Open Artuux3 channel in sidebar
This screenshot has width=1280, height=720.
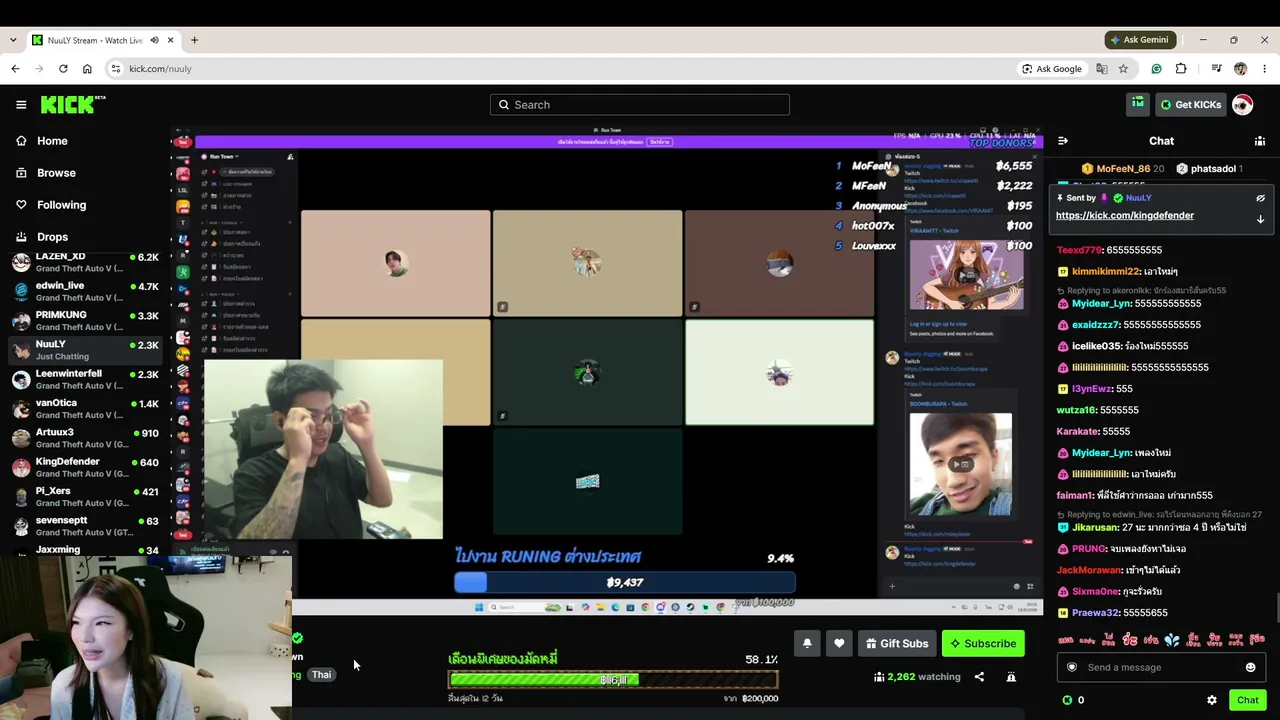84,438
